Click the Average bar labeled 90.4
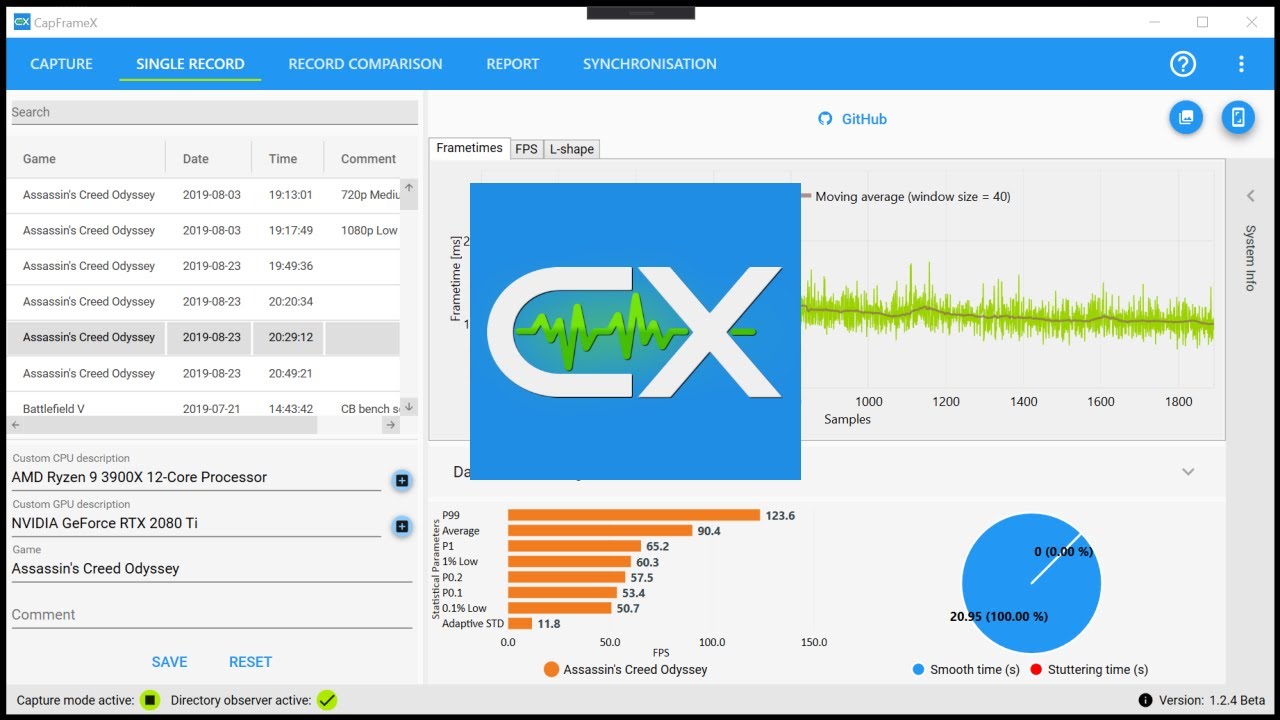This screenshot has width=1280, height=720. coord(600,531)
